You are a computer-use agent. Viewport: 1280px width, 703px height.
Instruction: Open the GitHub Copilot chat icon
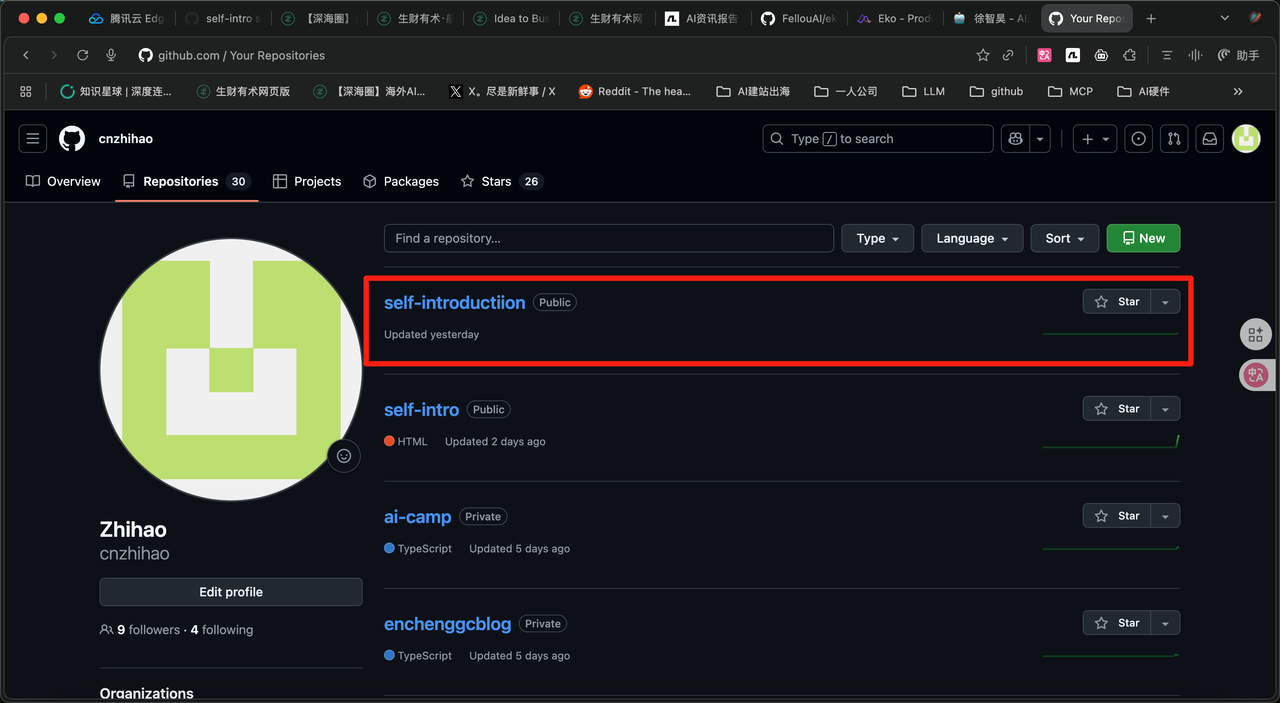coord(1016,139)
